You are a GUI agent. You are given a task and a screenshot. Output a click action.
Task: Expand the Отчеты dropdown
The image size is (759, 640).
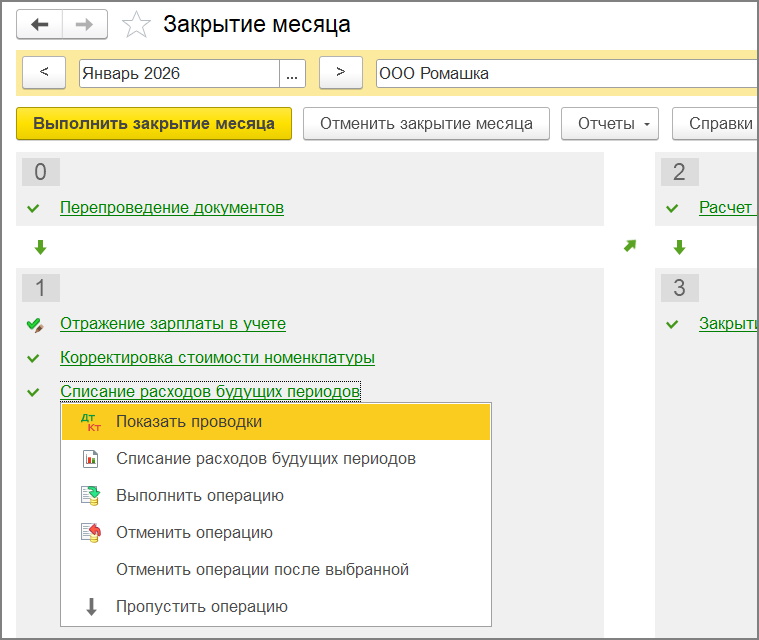615,124
